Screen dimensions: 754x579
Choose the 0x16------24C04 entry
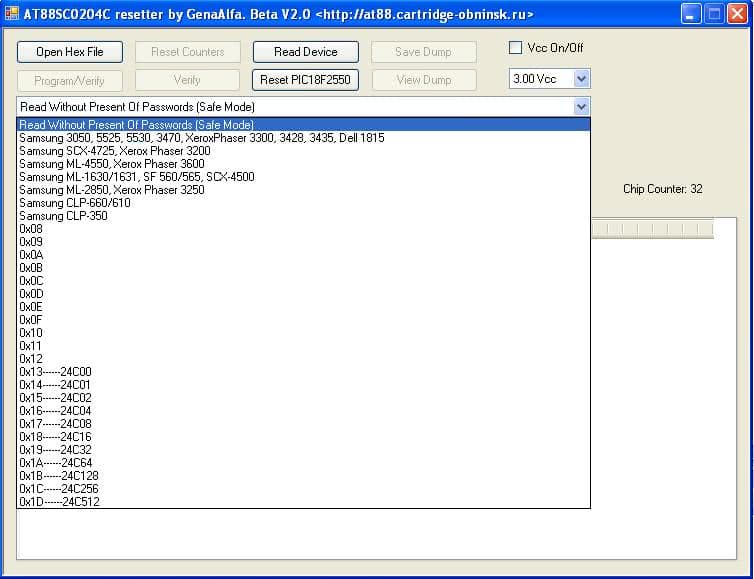[303, 411]
